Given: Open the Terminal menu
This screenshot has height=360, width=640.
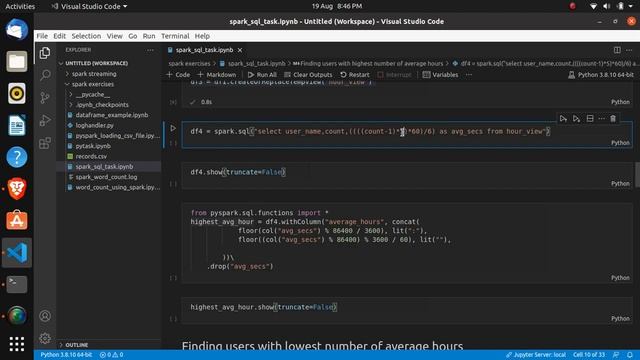Looking at the screenshot, I should coord(175,36).
